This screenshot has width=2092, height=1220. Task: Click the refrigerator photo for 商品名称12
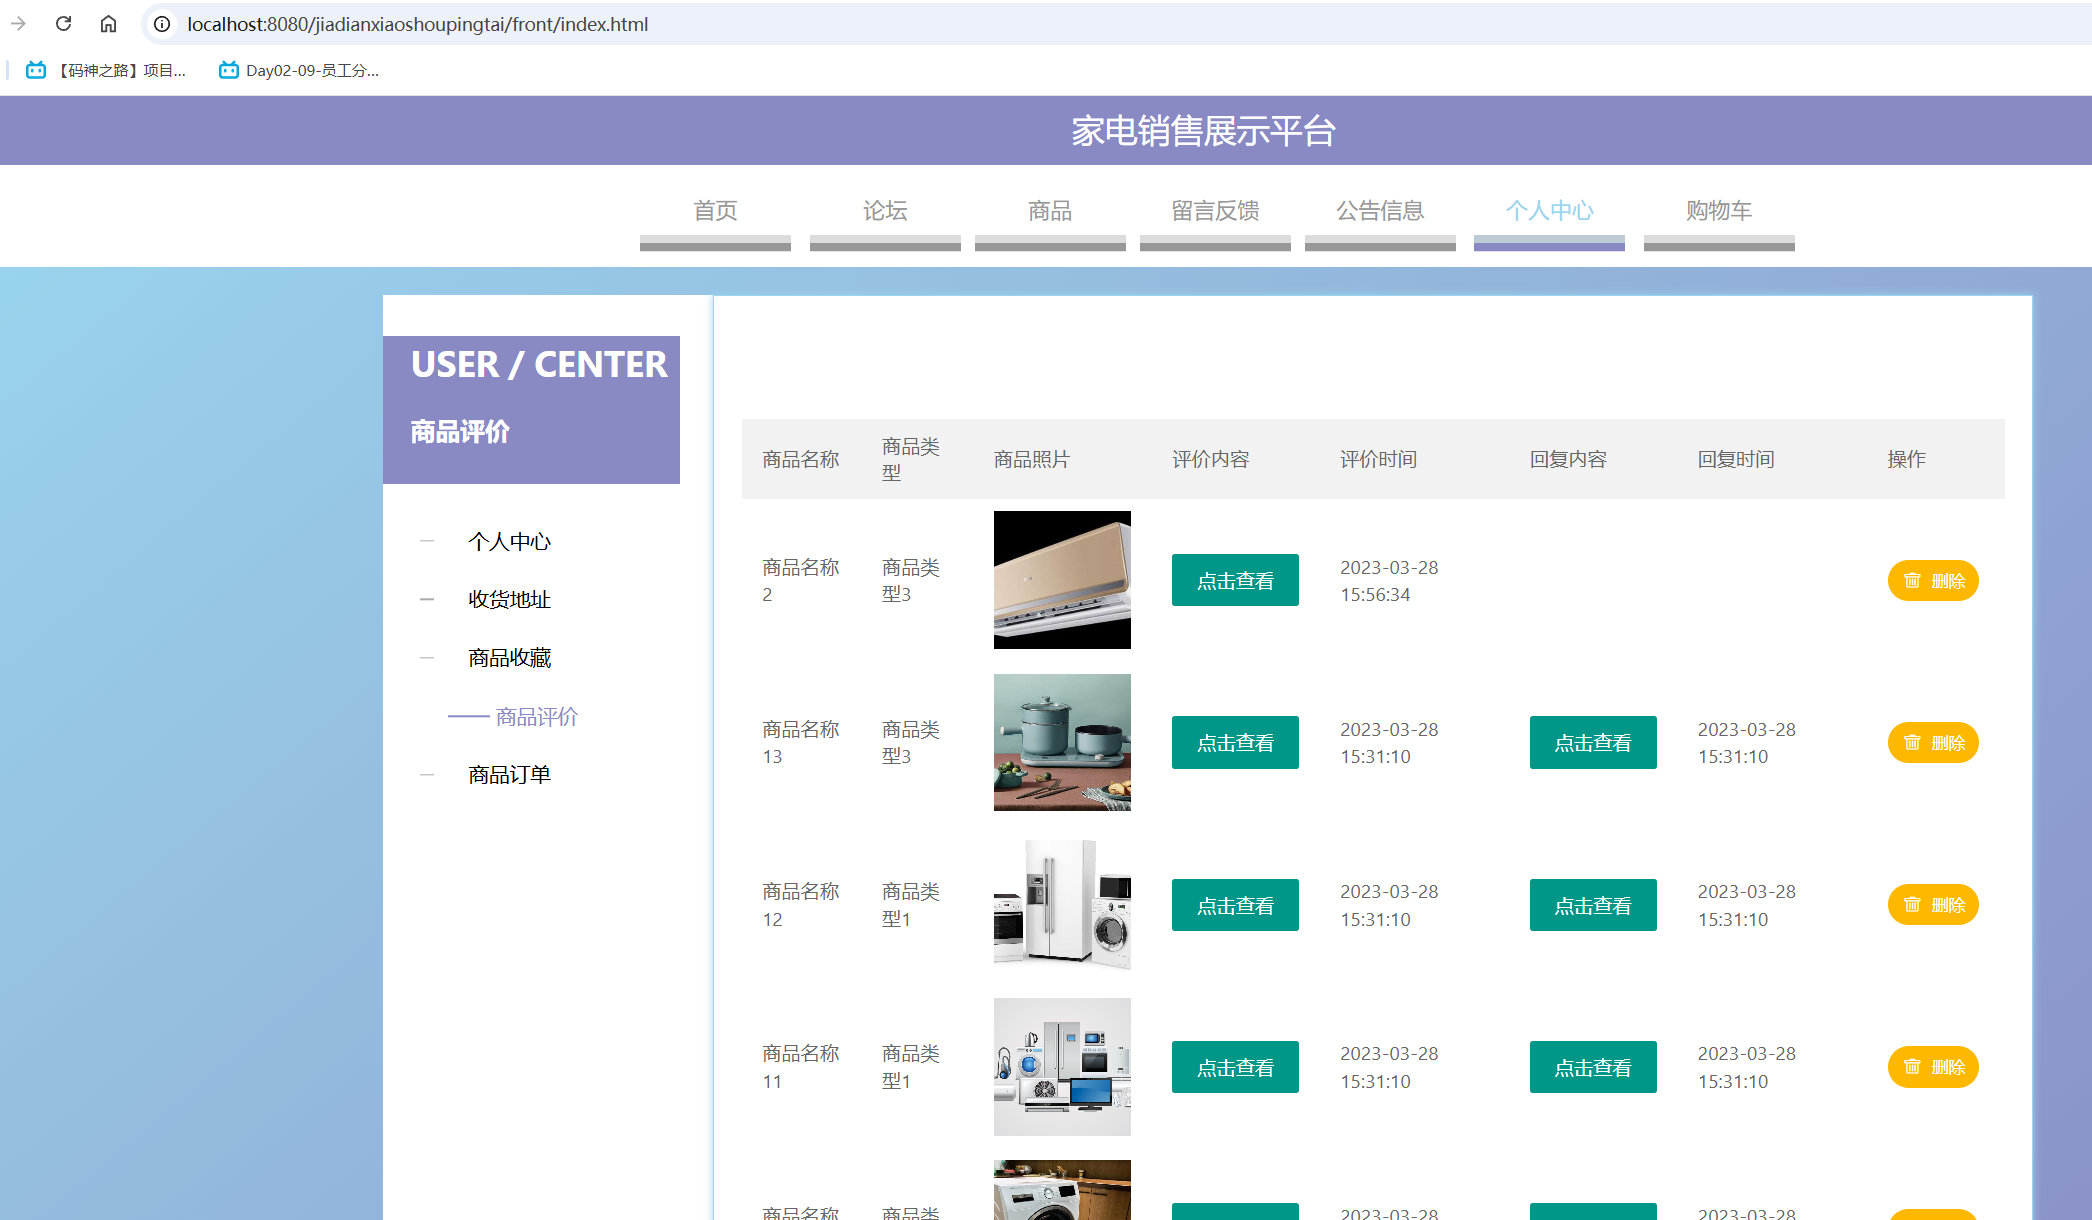click(x=1062, y=905)
